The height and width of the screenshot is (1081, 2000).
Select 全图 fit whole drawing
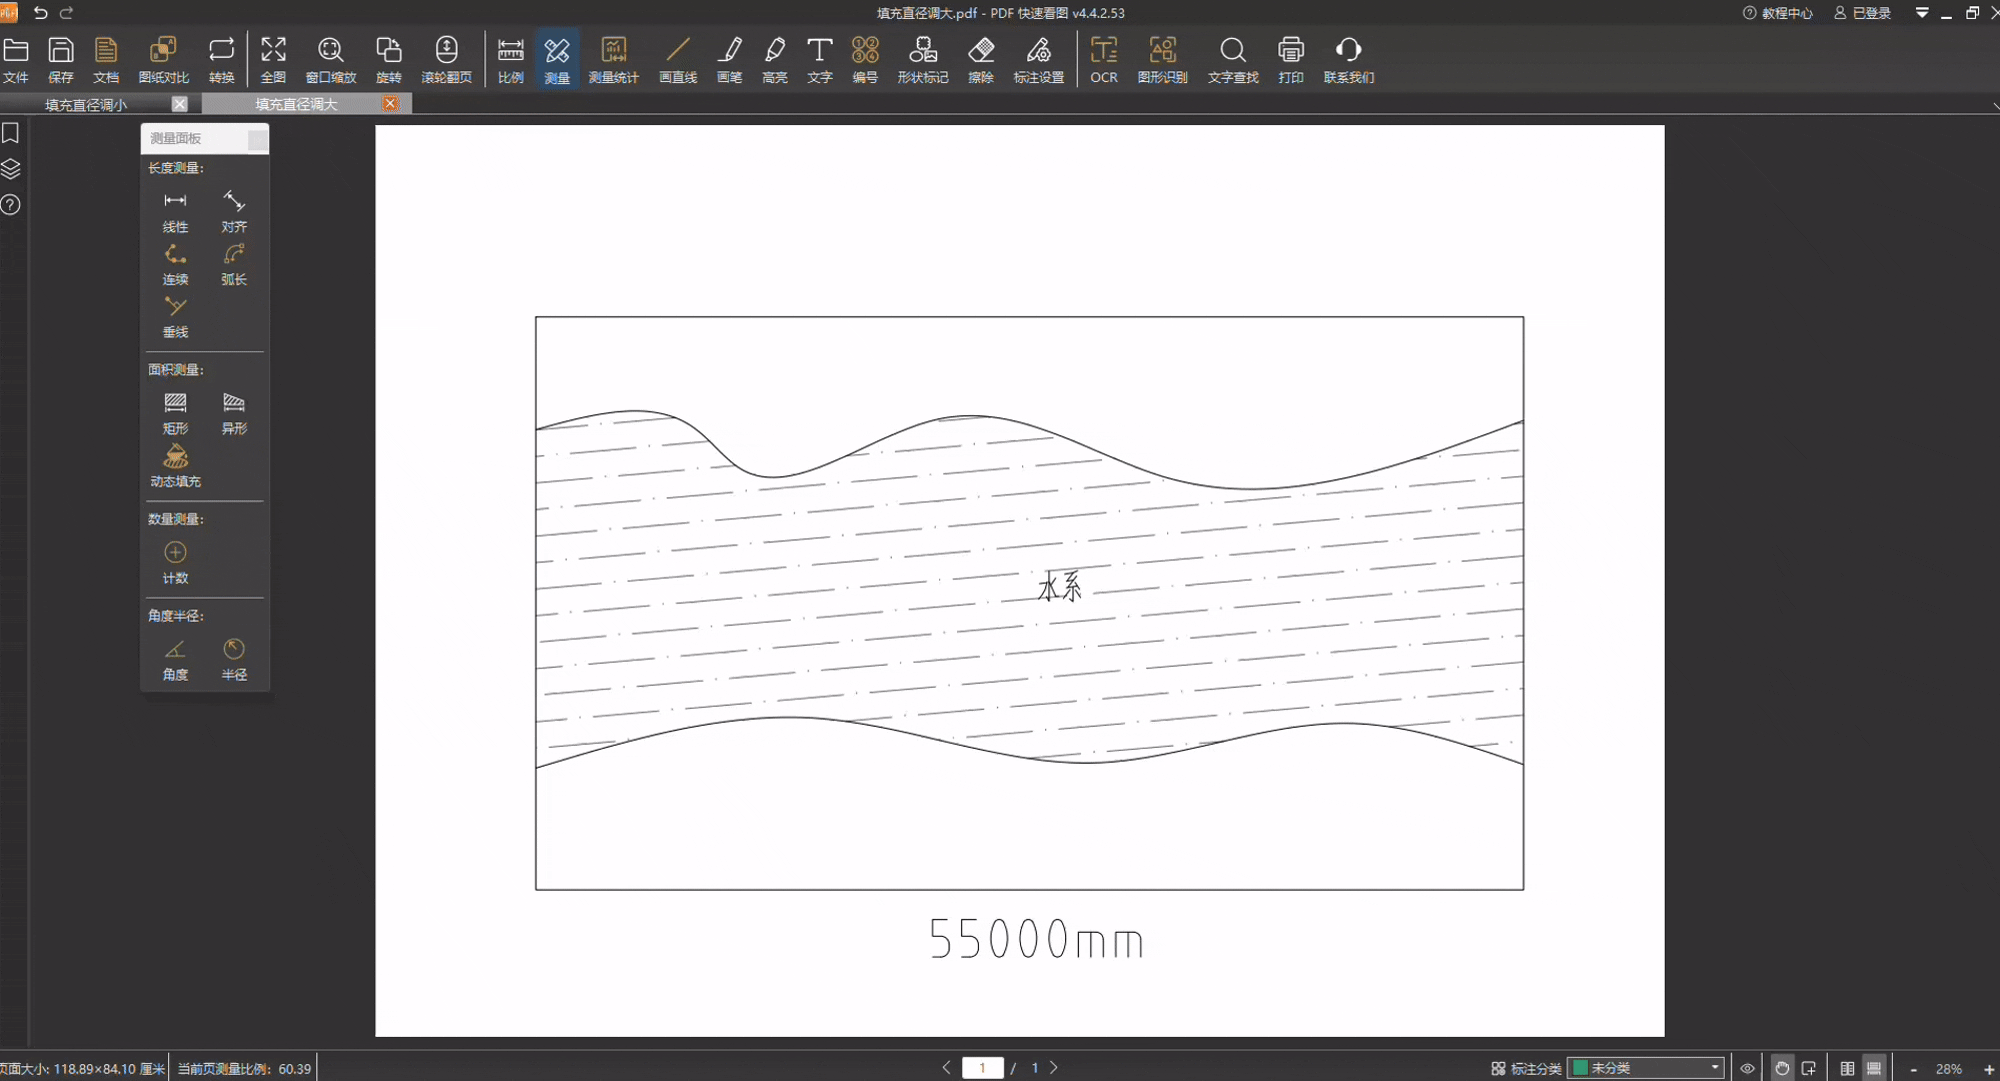[x=273, y=59]
